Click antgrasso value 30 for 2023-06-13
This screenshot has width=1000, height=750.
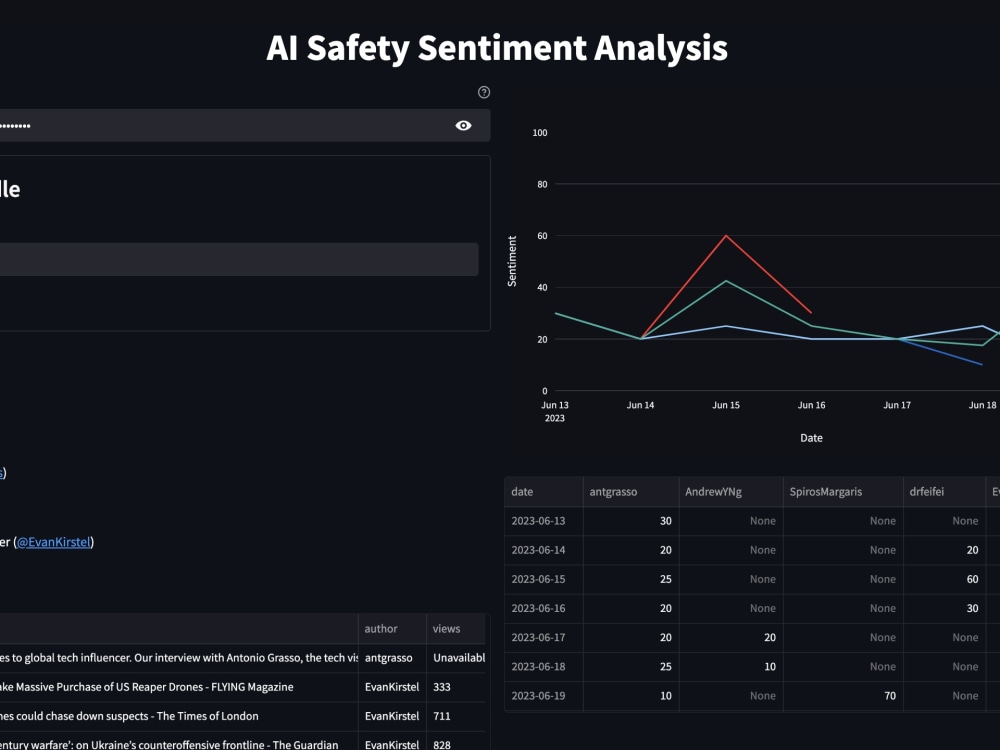point(631,521)
